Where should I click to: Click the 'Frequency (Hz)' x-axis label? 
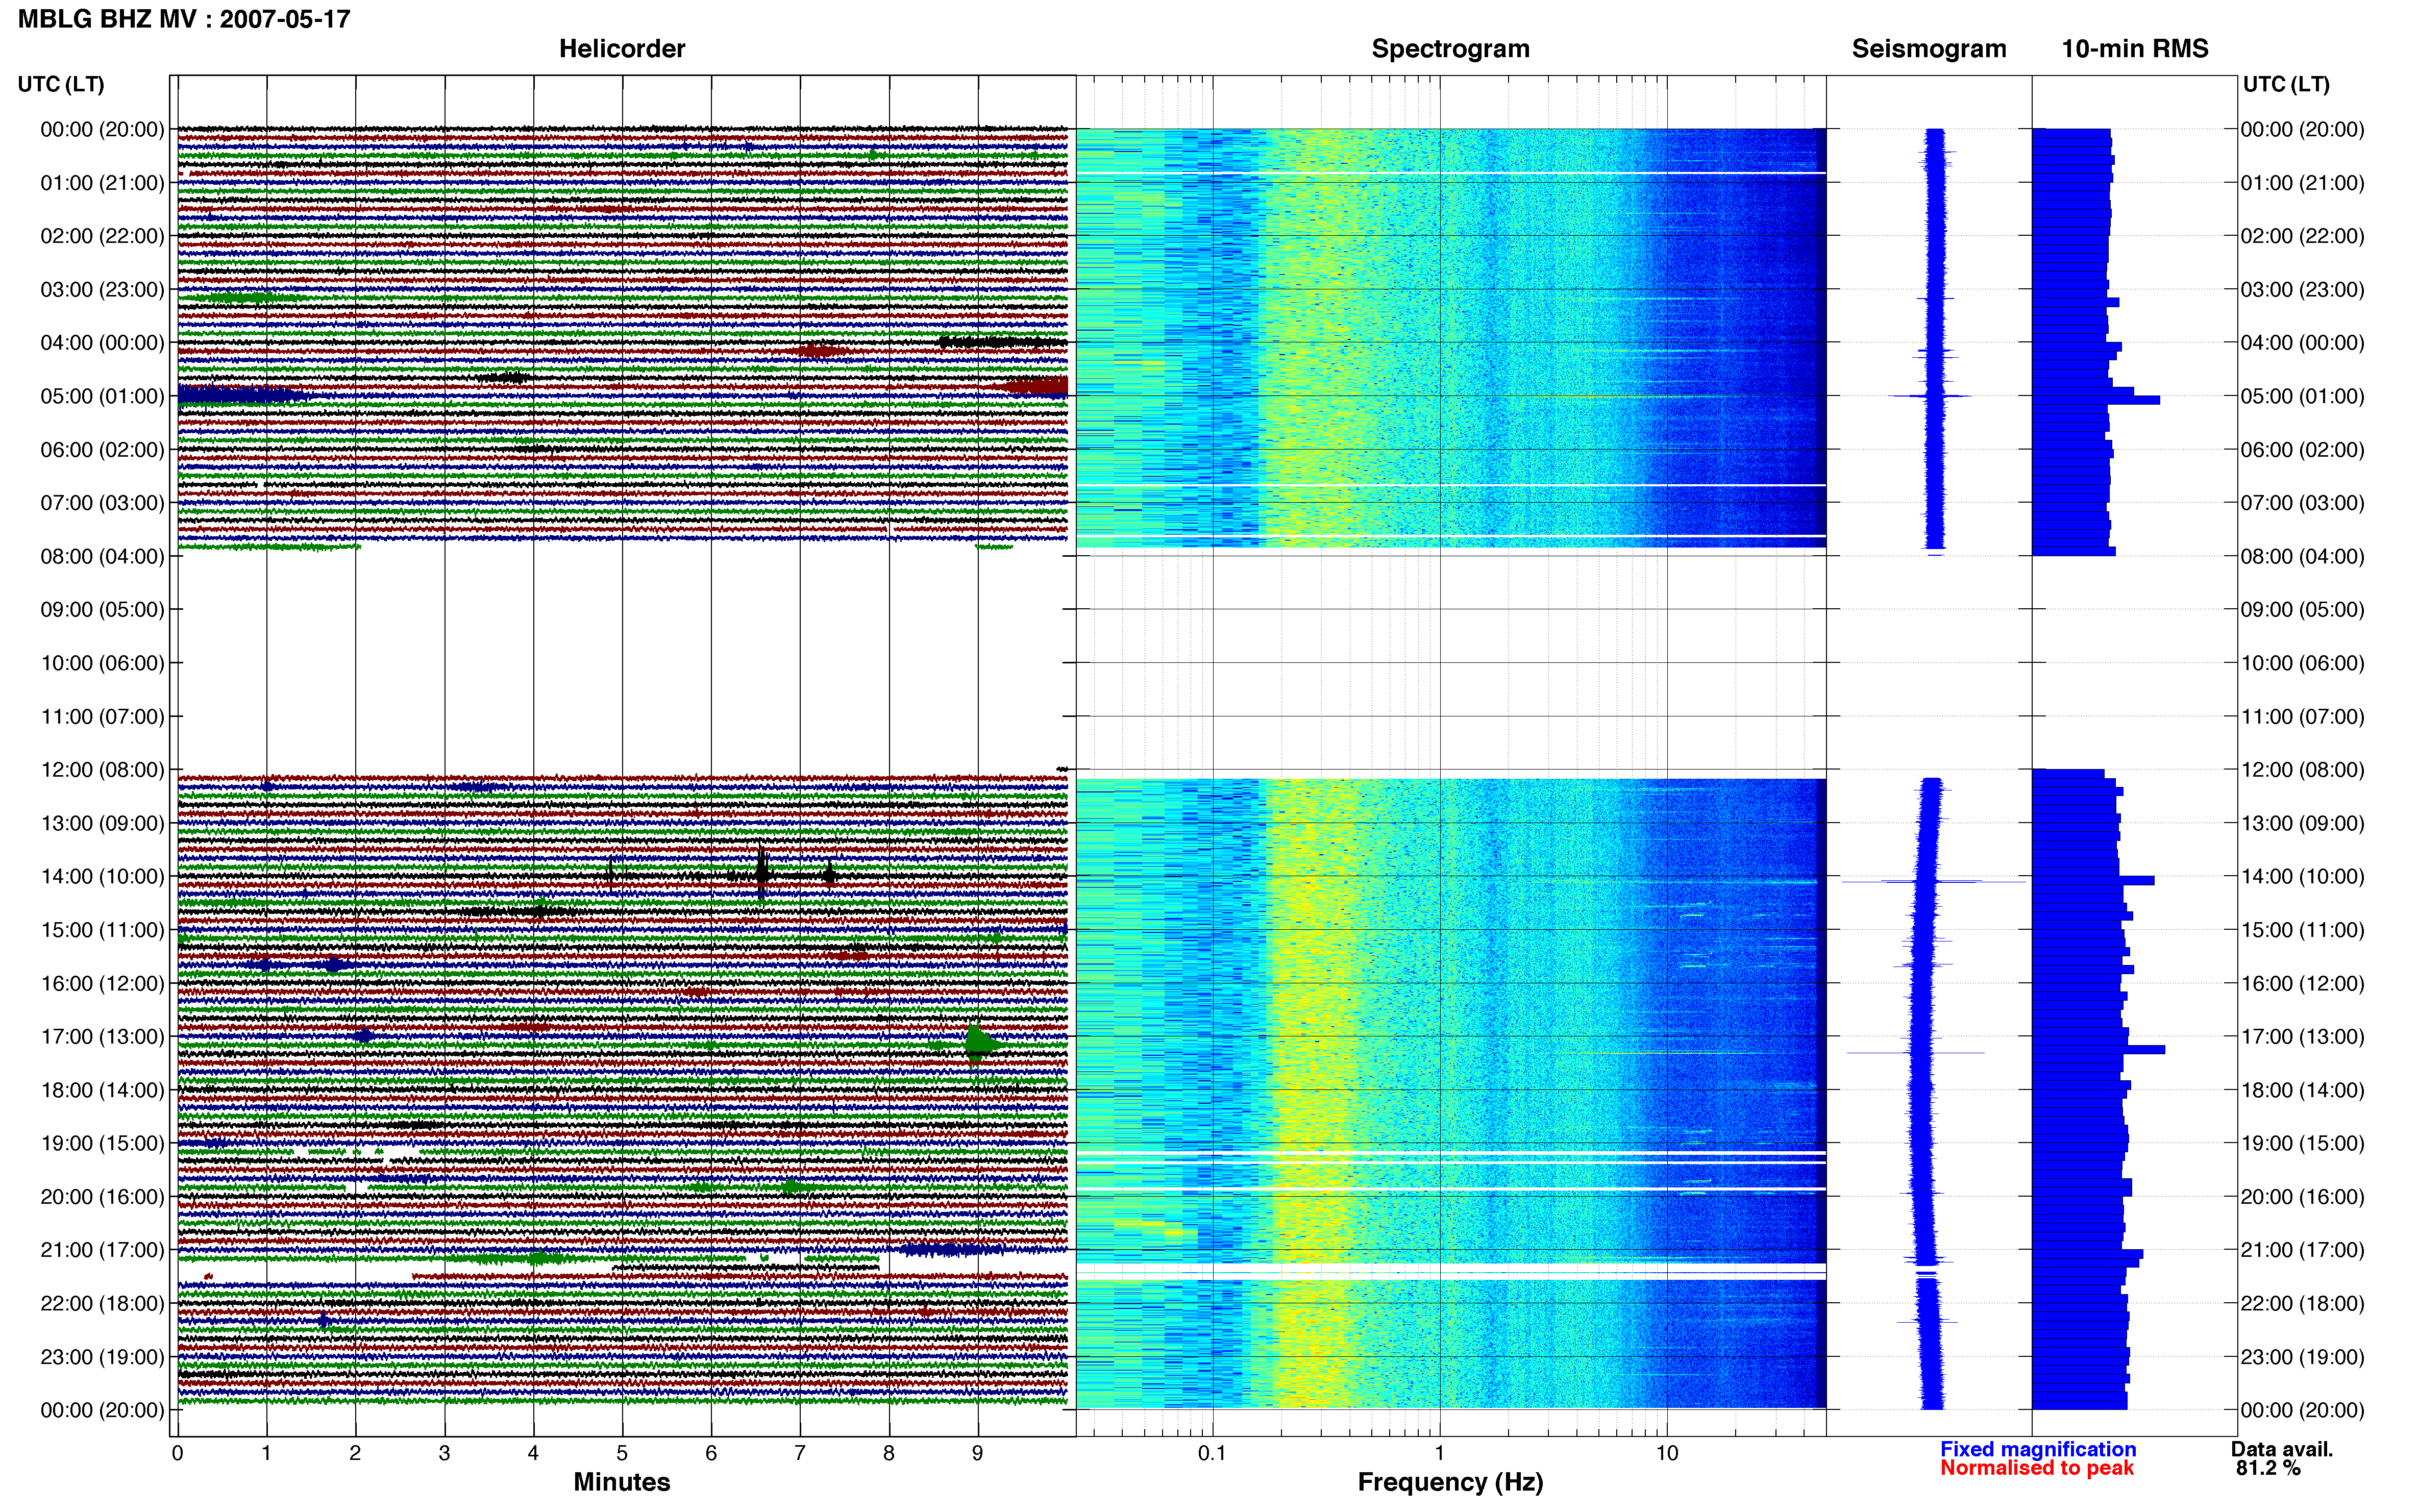(x=1450, y=1482)
